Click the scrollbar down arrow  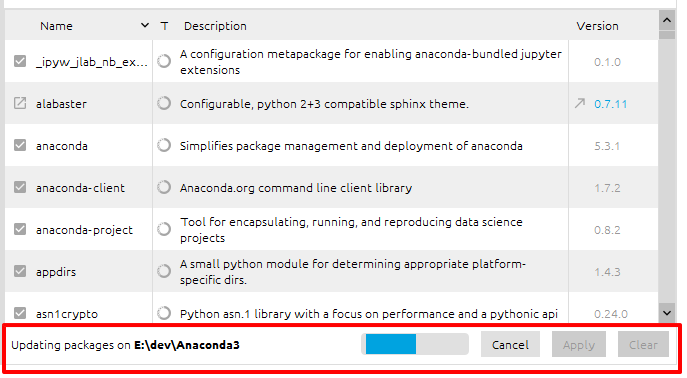tap(667, 313)
